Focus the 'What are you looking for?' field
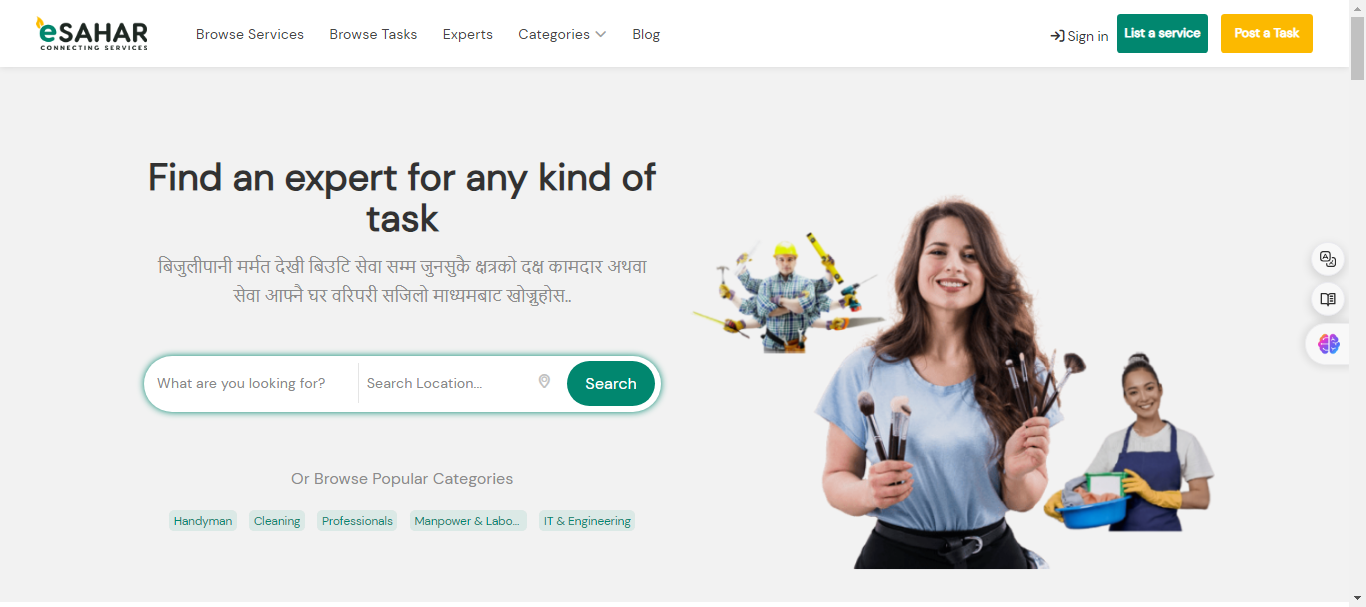This screenshot has width=1366, height=607. point(252,383)
